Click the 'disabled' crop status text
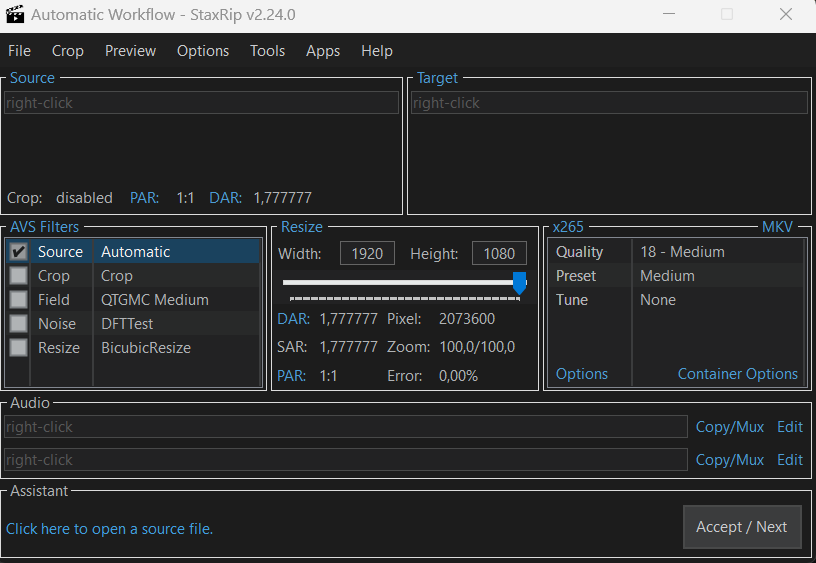Image resolution: width=816 pixels, height=563 pixels. 84,198
